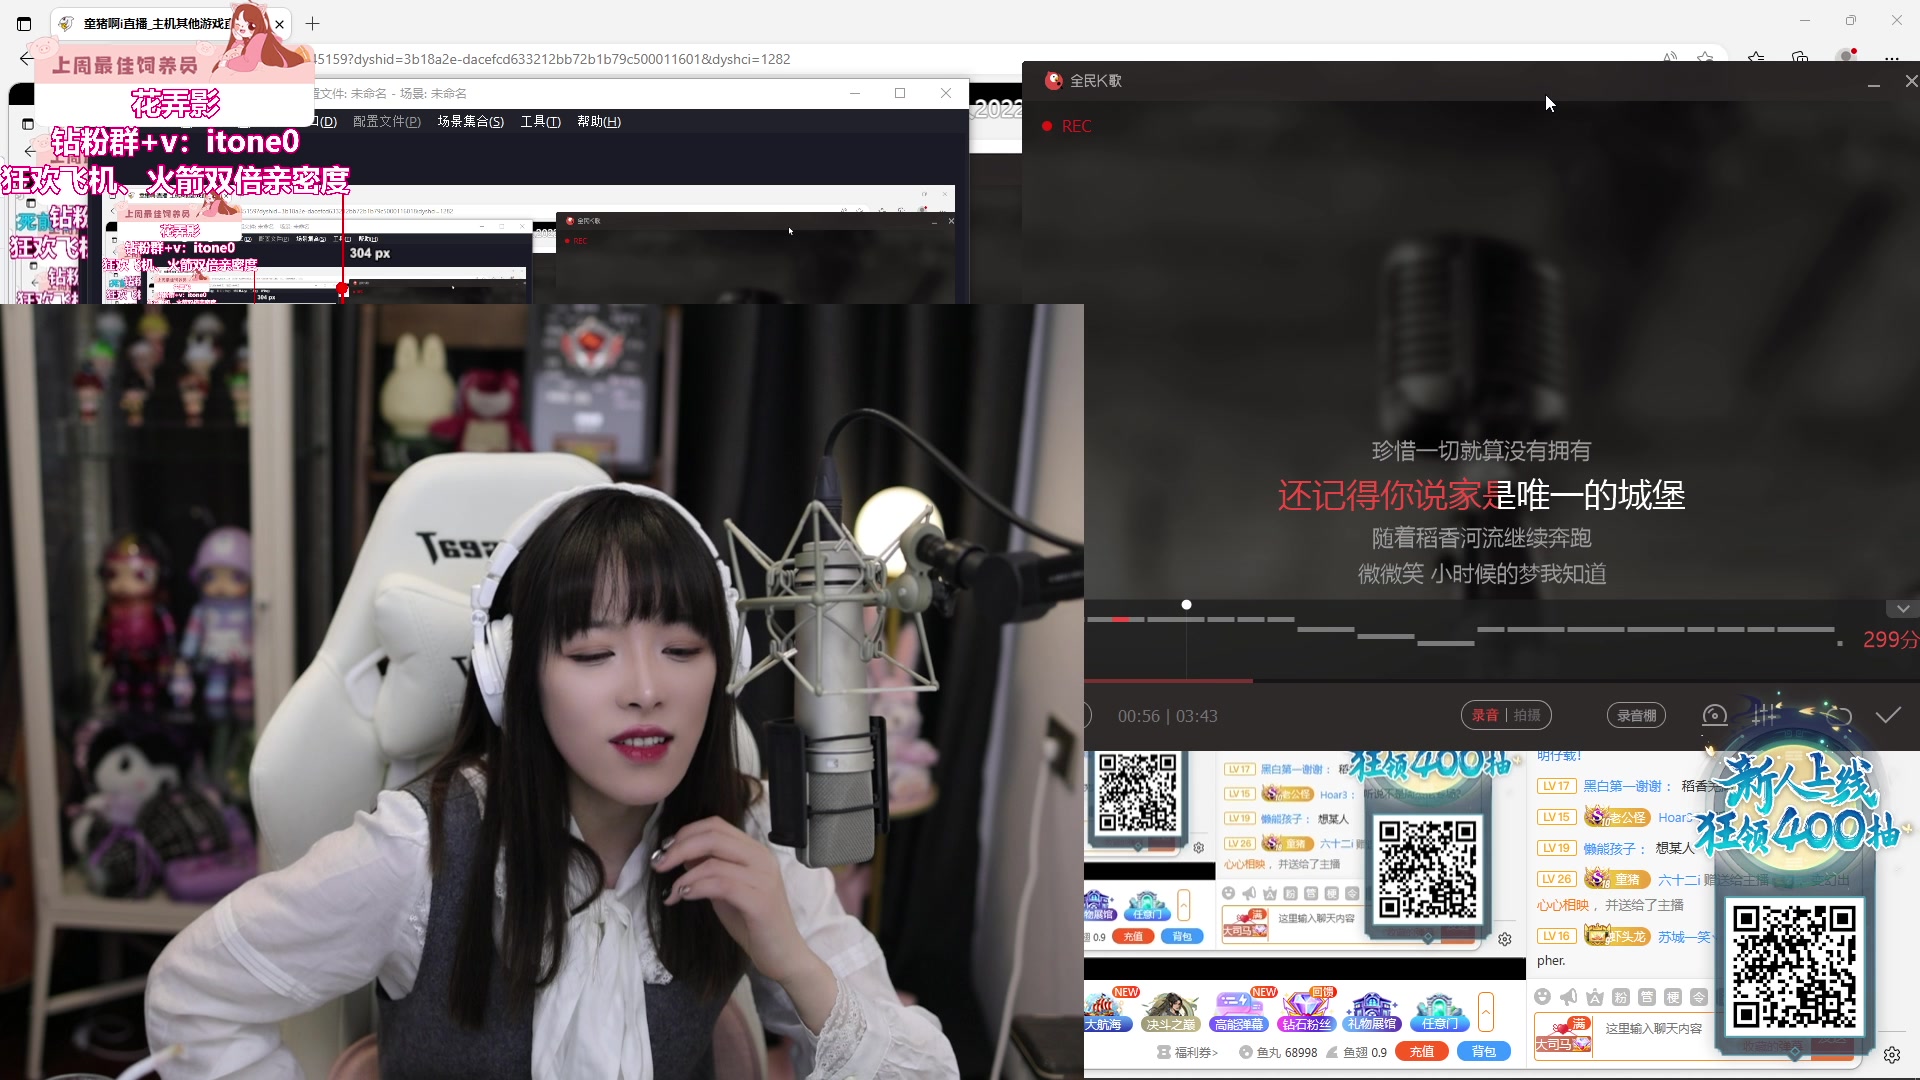Open the 礼物展馆 gift gallery icon
This screenshot has width=1920, height=1080.
1371,1011
